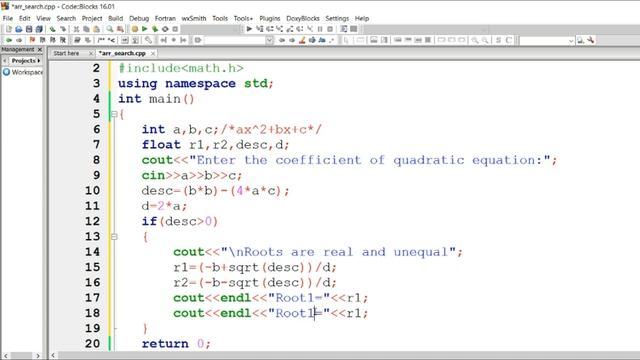Open ThreadSearch options wrench
640x360 pixels.
[591, 40]
